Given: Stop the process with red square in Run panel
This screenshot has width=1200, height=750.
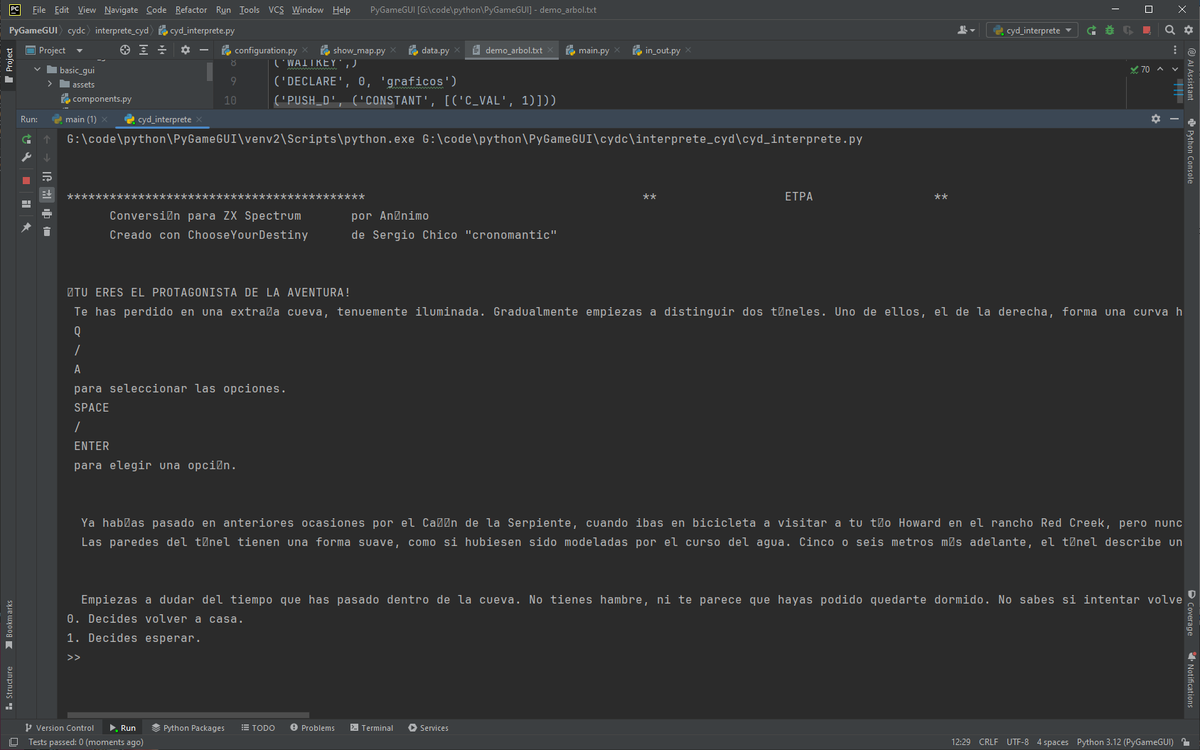Looking at the screenshot, I should pyautogui.click(x=26, y=180).
